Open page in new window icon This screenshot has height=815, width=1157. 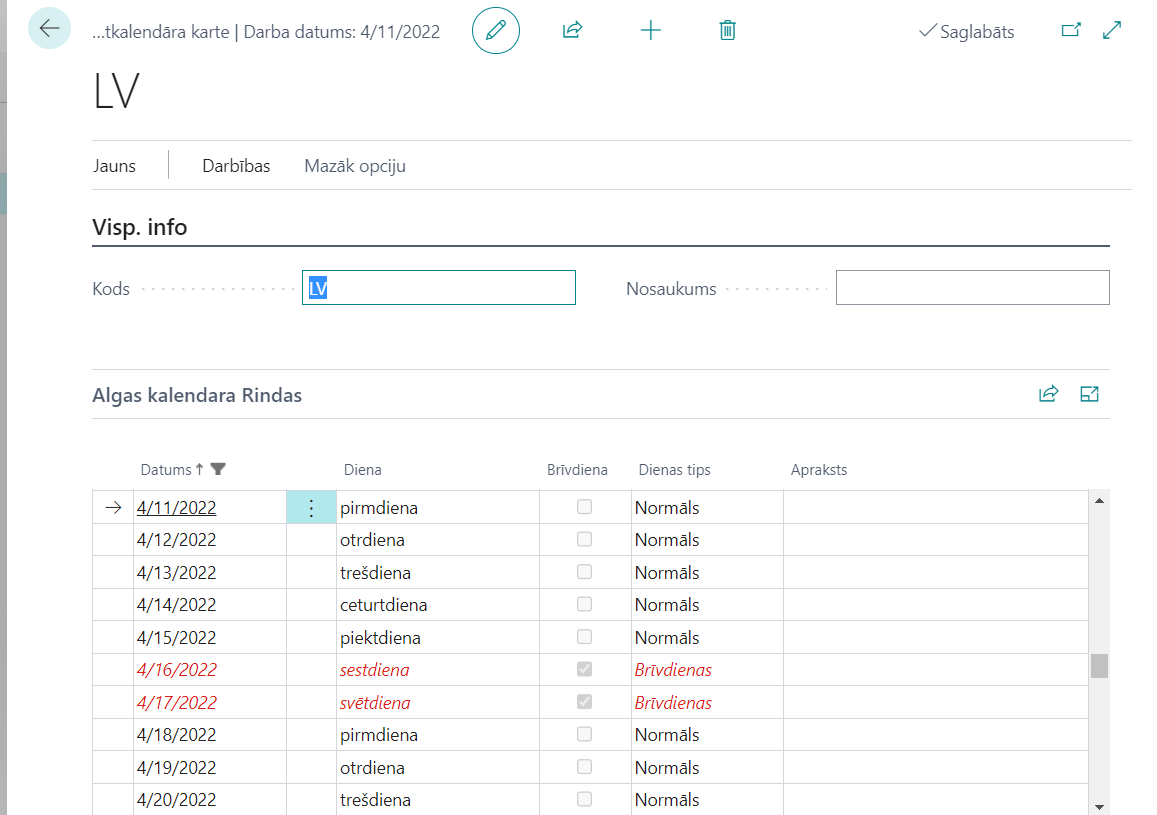(x=1071, y=30)
